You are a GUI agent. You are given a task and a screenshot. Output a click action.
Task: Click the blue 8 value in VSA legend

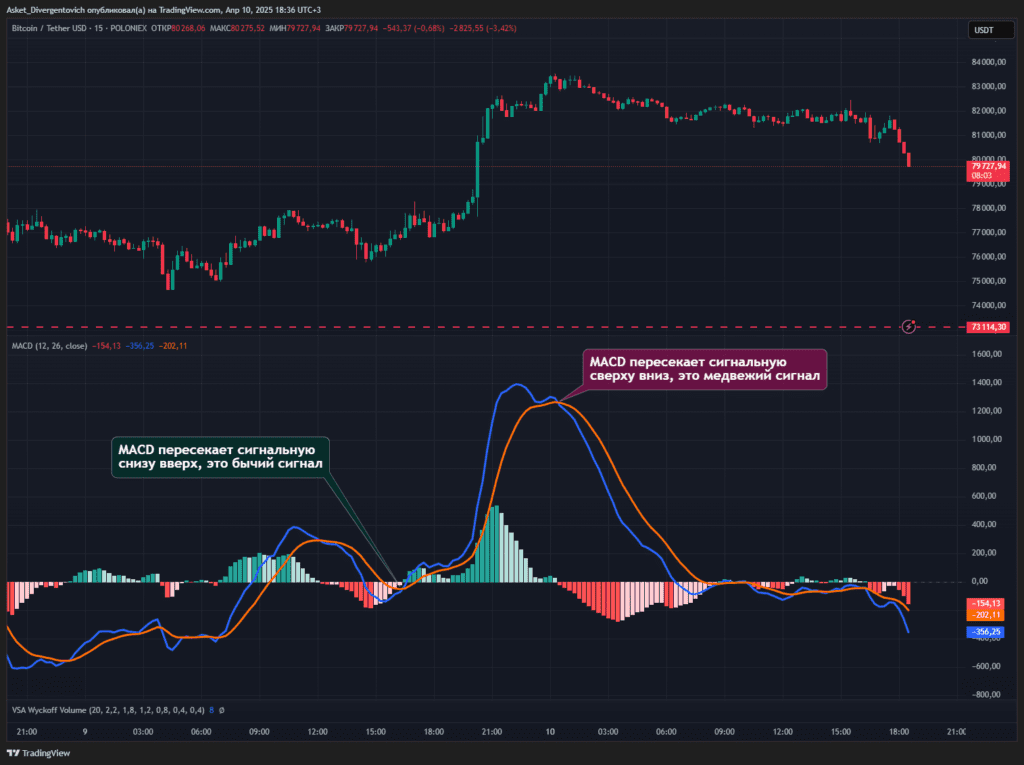[212, 711]
